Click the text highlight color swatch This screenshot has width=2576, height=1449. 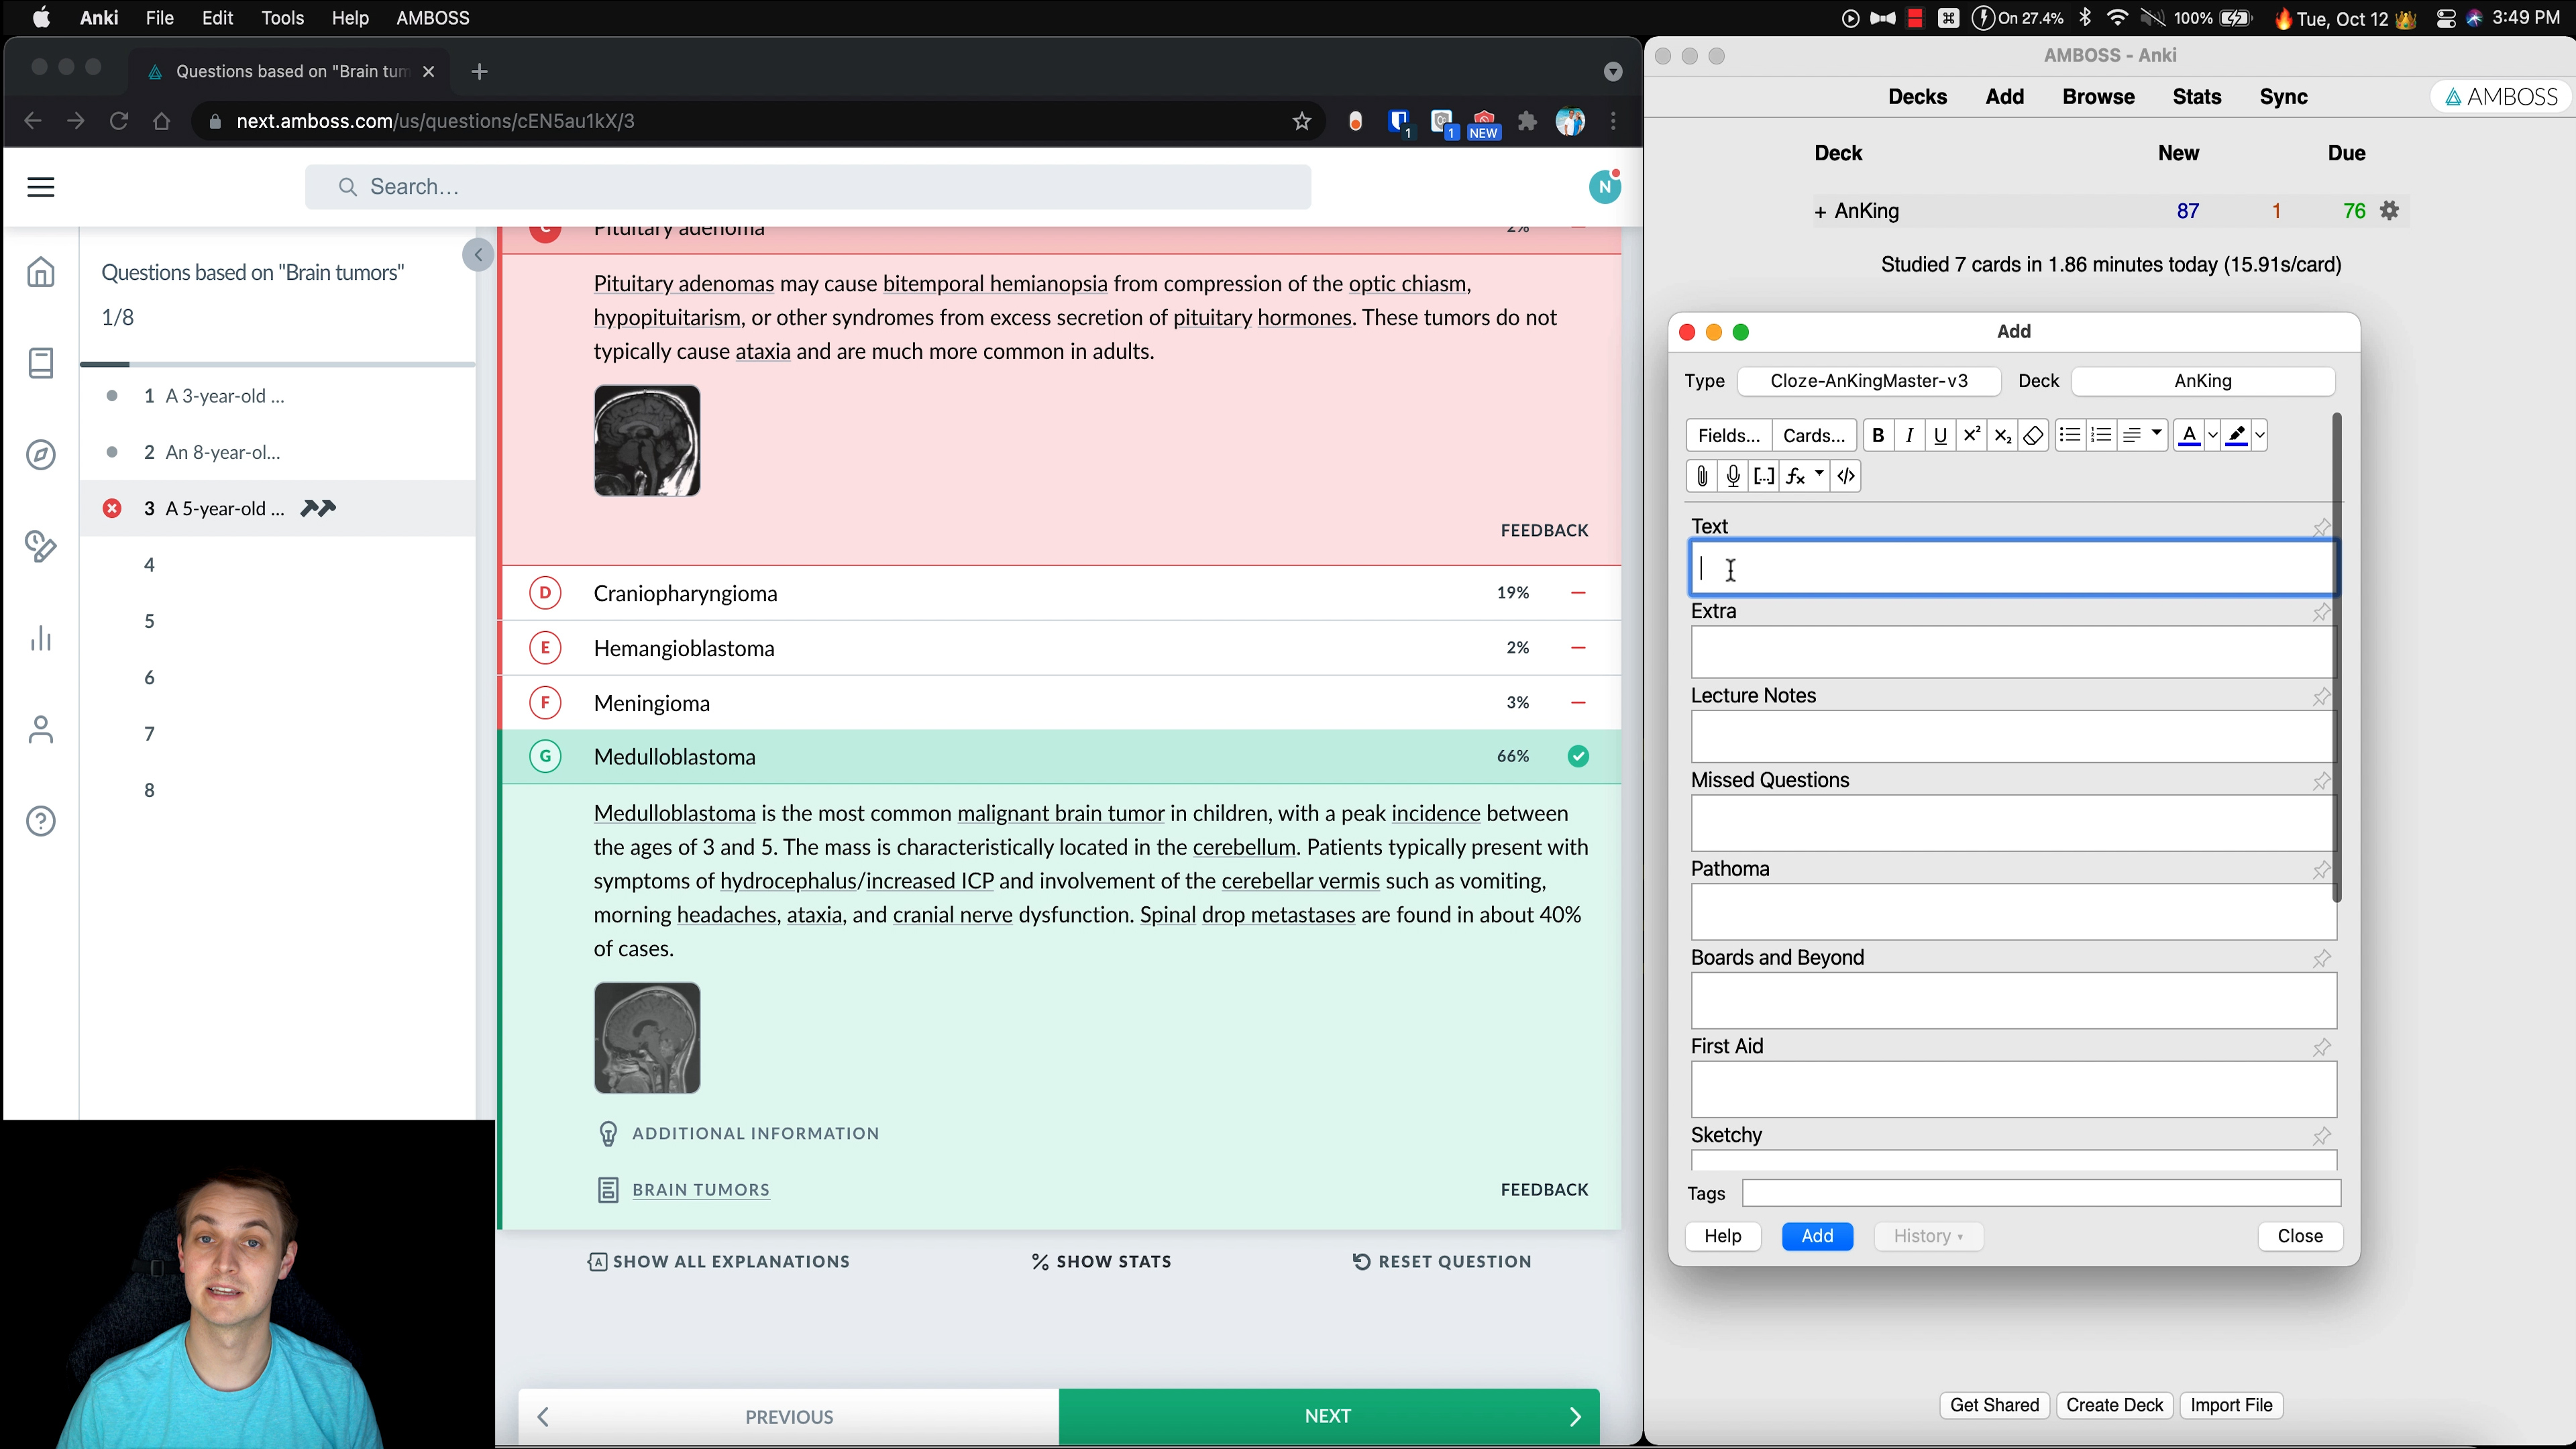(x=2237, y=435)
